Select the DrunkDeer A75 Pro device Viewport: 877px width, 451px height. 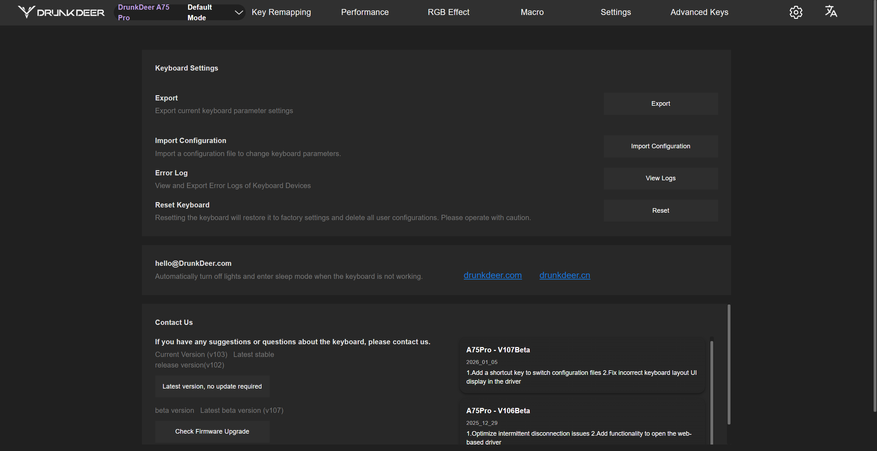(143, 12)
